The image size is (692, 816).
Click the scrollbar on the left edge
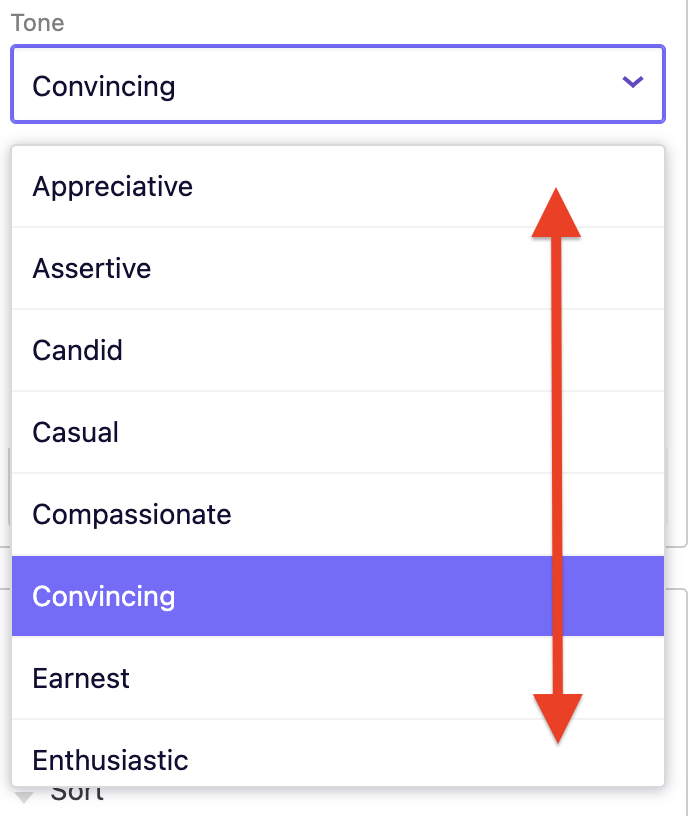(6, 480)
